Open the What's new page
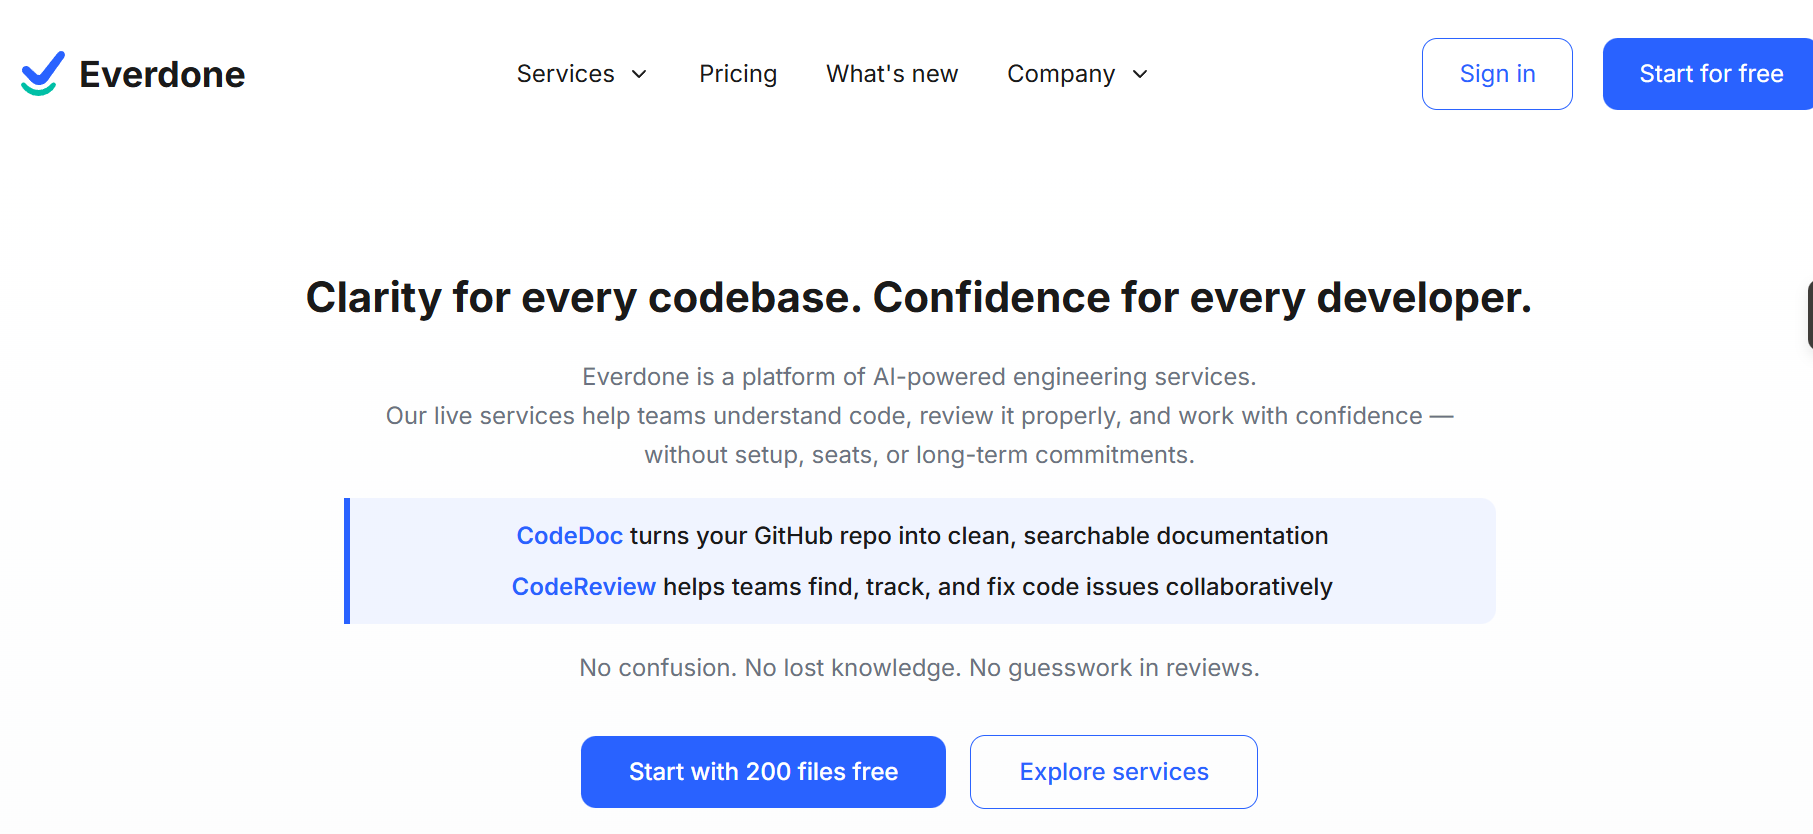Image resolution: width=1813 pixels, height=834 pixels. [891, 73]
